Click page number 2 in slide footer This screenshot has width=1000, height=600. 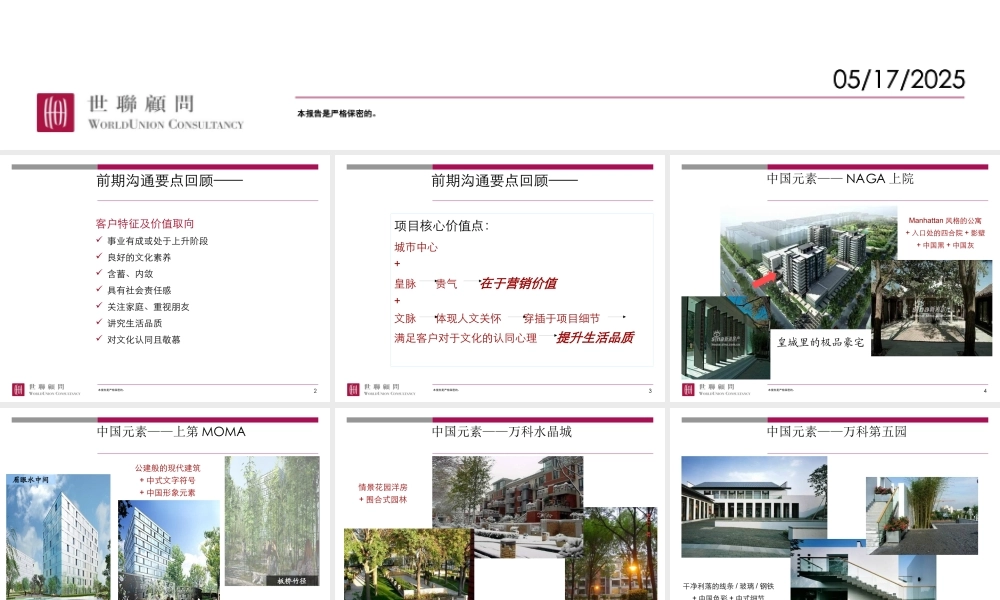coord(315,390)
